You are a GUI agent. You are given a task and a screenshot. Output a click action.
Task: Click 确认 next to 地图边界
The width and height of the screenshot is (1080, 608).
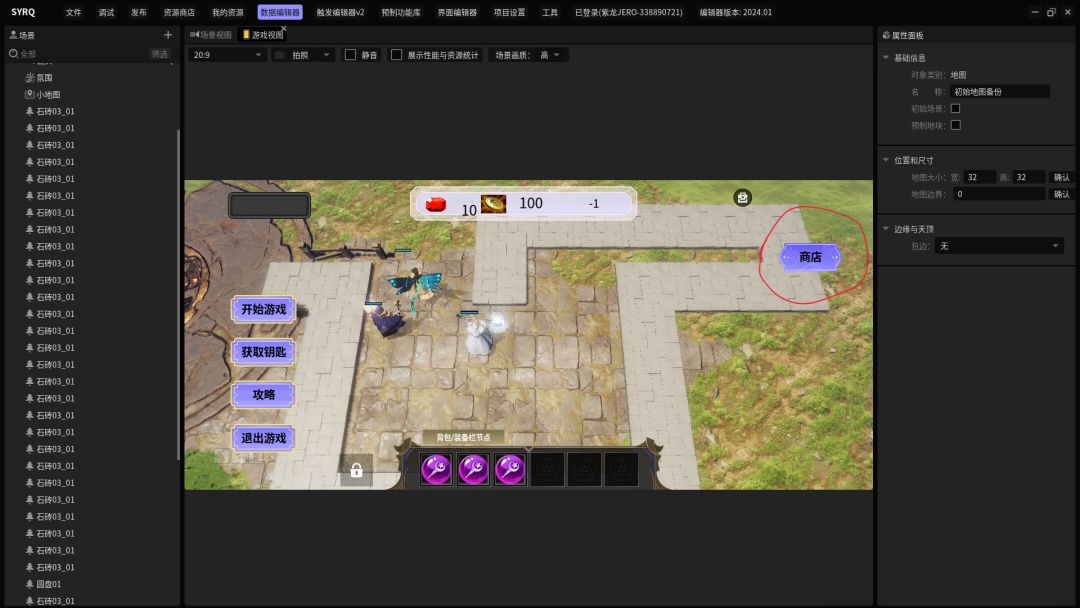tap(1061, 194)
